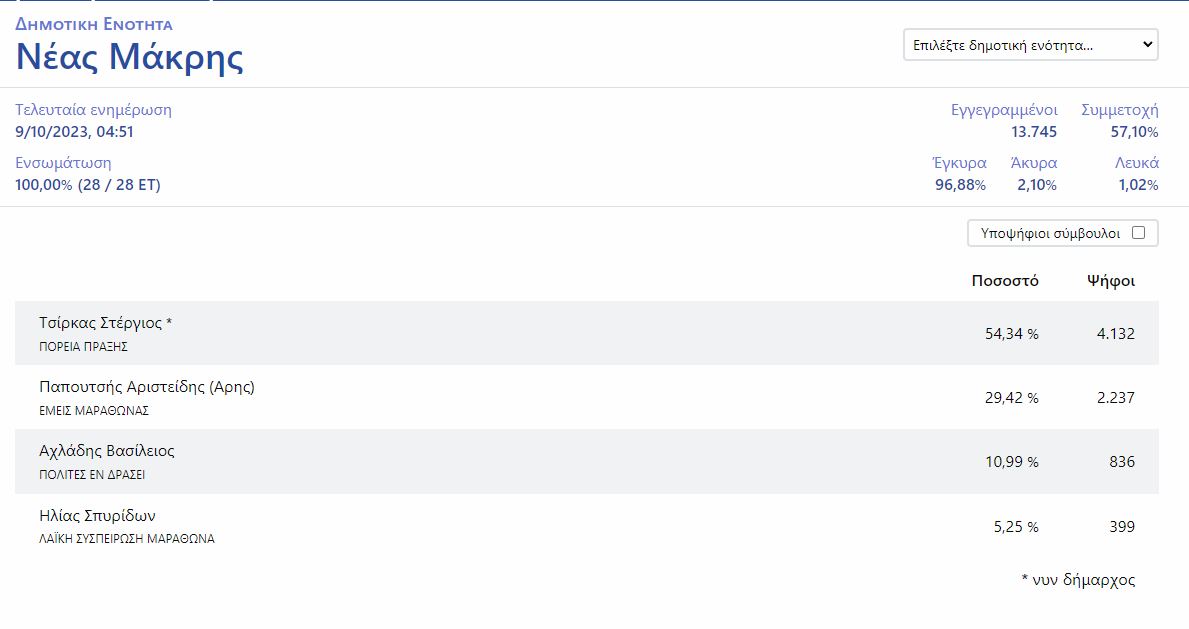Click the Ποσοστό column header
This screenshot has height=629, width=1189.
[x=1005, y=281]
